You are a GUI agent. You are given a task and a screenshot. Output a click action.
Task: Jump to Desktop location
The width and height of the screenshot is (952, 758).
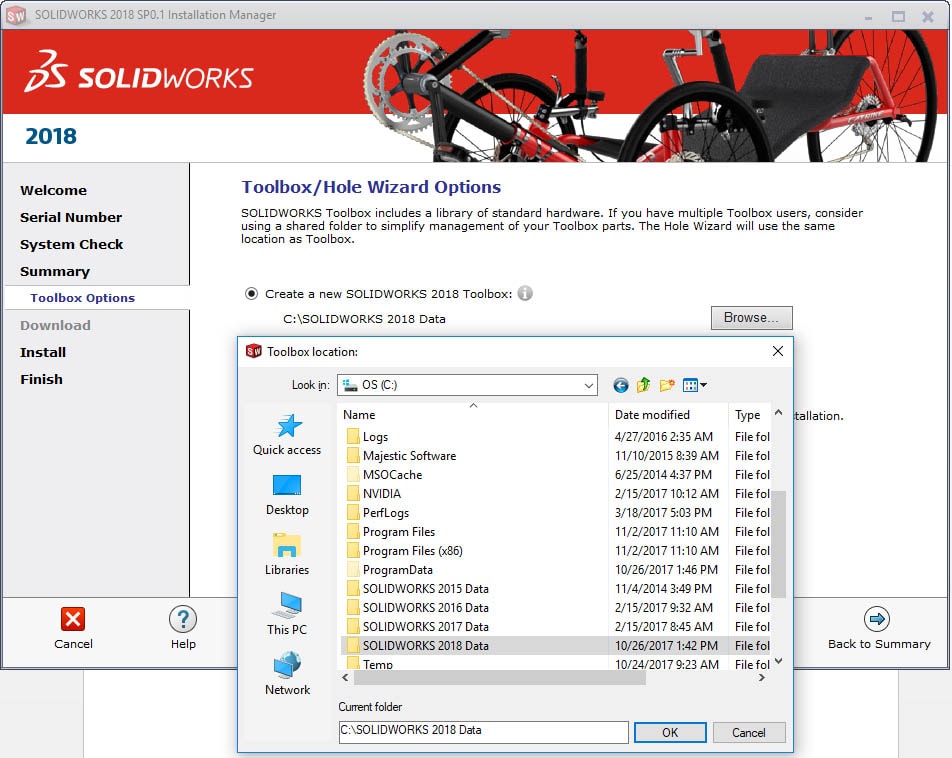click(287, 495)
